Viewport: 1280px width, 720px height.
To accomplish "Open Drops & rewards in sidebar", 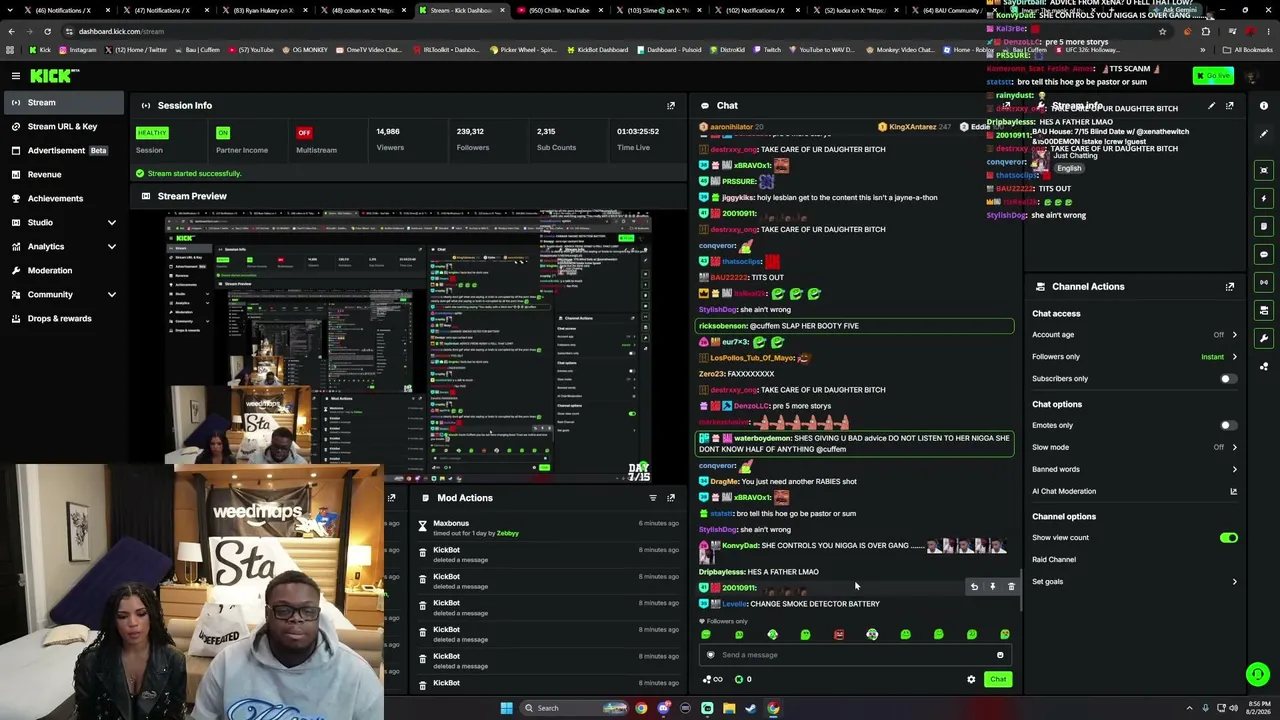I will (64, 318).
